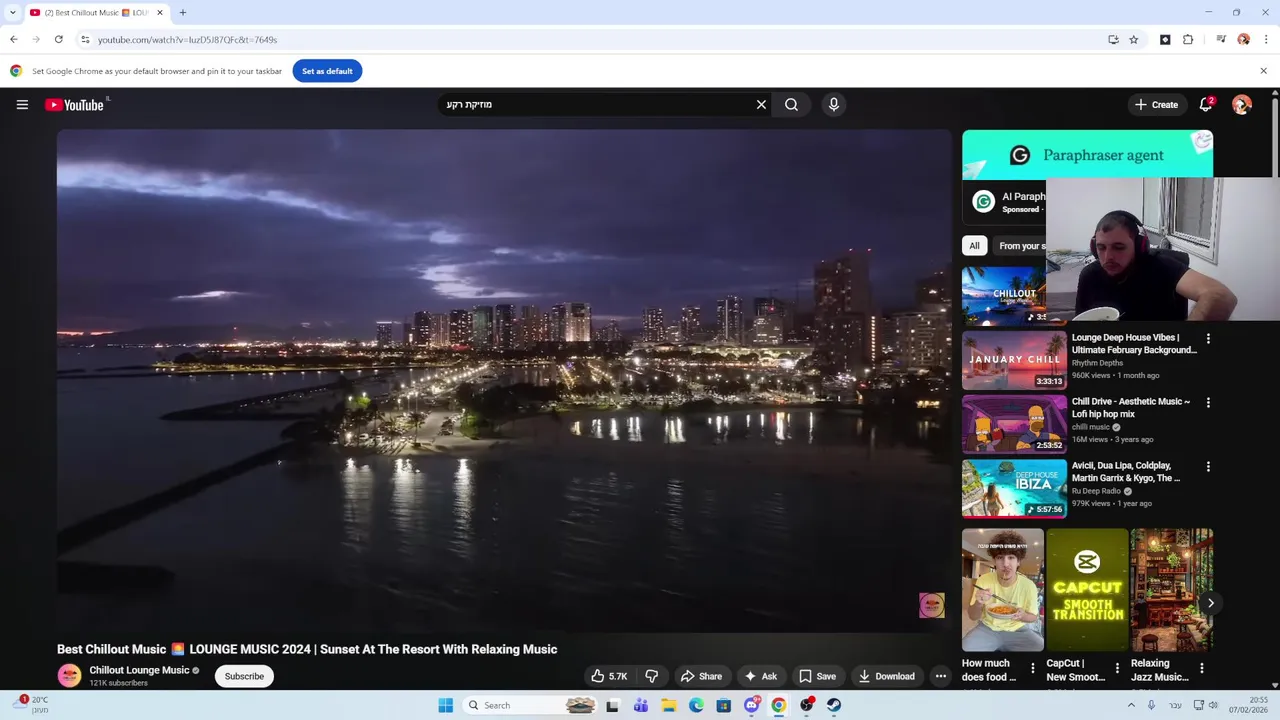1280x720 pixels.
Task: Bookmark this page with the star
Action: click(x=1133, y=39)
